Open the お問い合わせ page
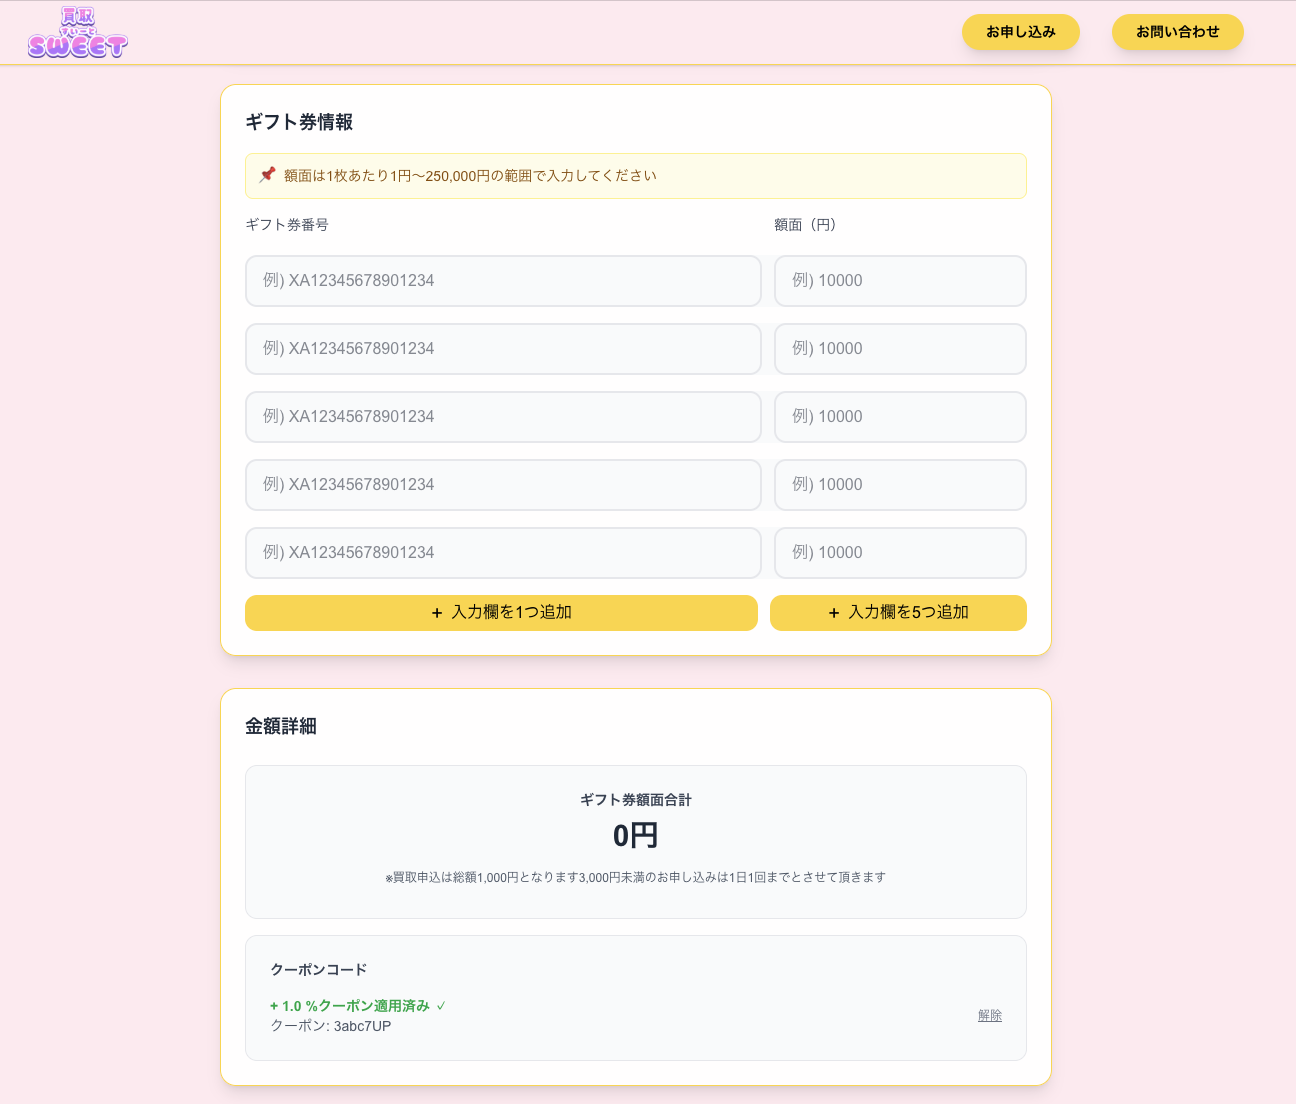The width and height of the screenshot is (1296, 1104). (1177, 32)
